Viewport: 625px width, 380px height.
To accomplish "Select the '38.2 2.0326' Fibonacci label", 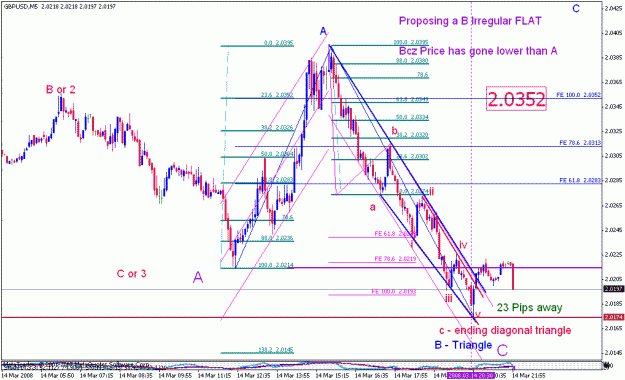I will coord(277,128).
